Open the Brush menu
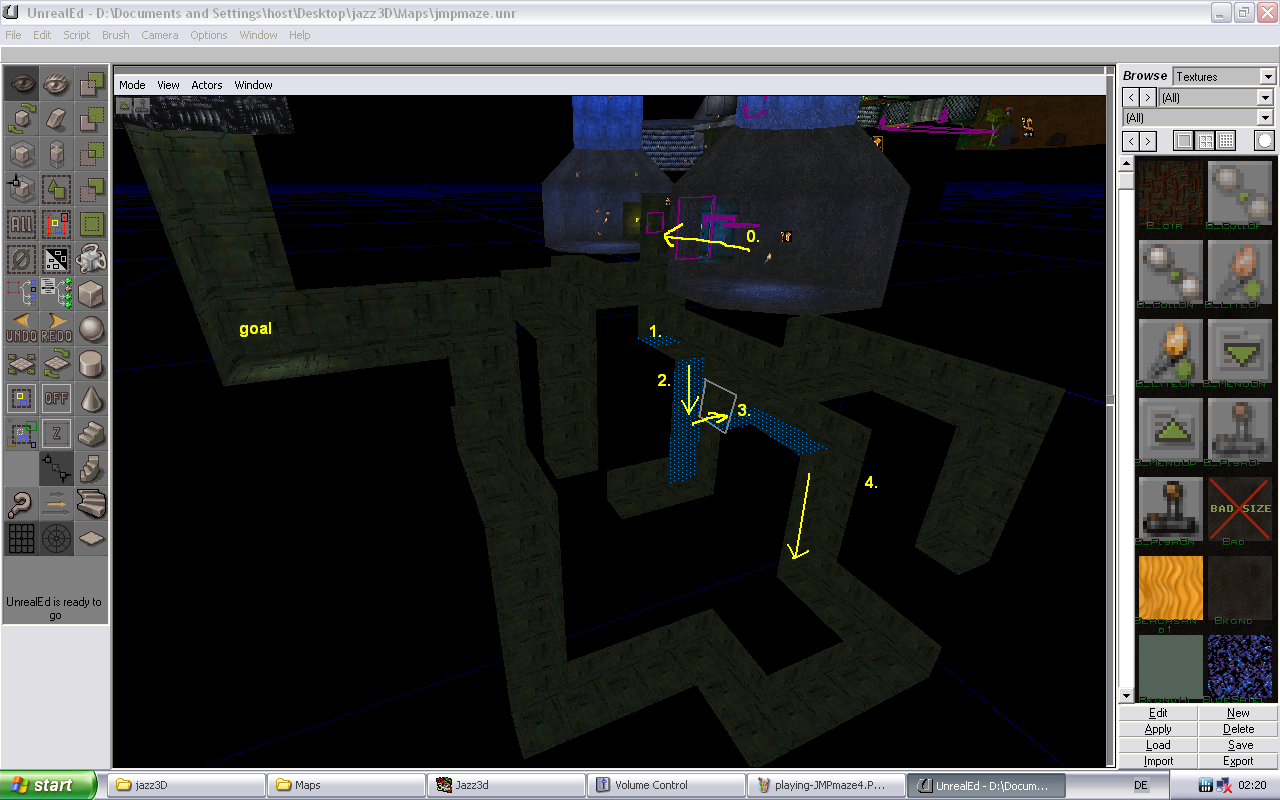This screenshot has height=800, width=1280. click(x=116, y=35)
